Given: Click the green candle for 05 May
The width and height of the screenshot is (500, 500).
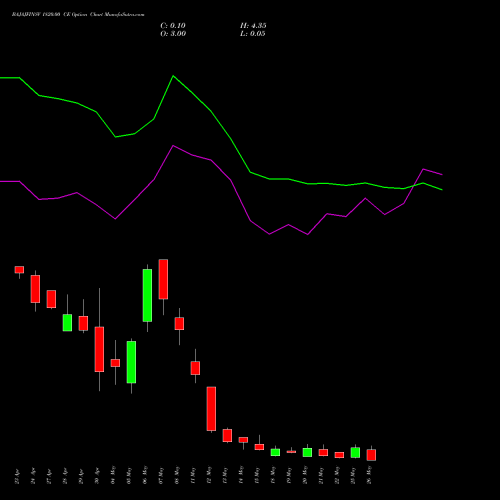Looking at the screenshot, I should (x=131, y=362).
